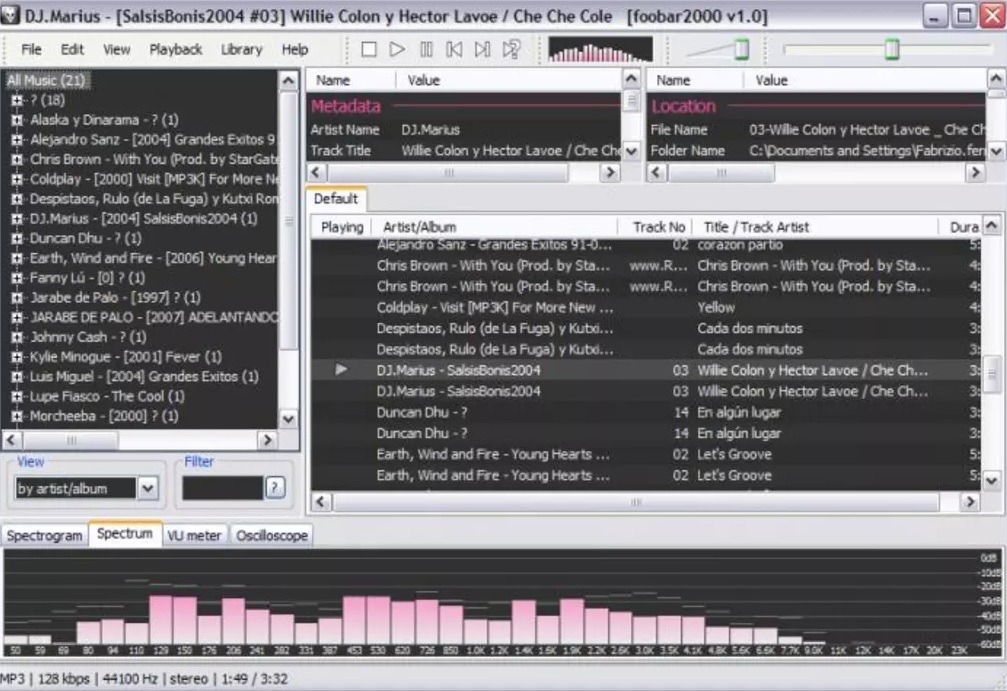The width and height of the screenshot is (1007, 691).
Task: Go to previous track button
Action: point(454,49)
